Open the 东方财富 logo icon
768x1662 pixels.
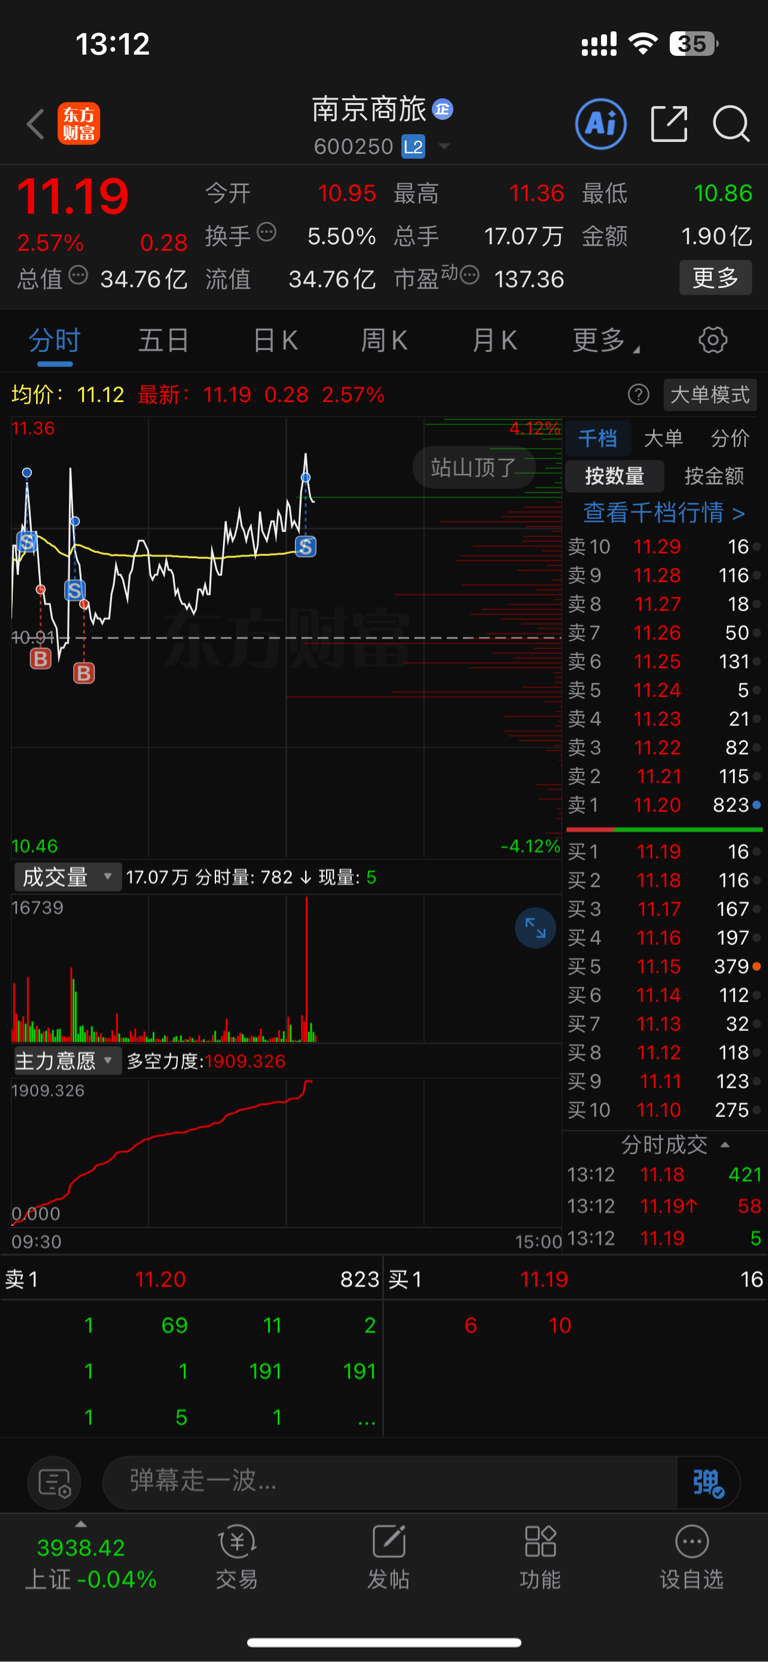[x=79, y=124]
